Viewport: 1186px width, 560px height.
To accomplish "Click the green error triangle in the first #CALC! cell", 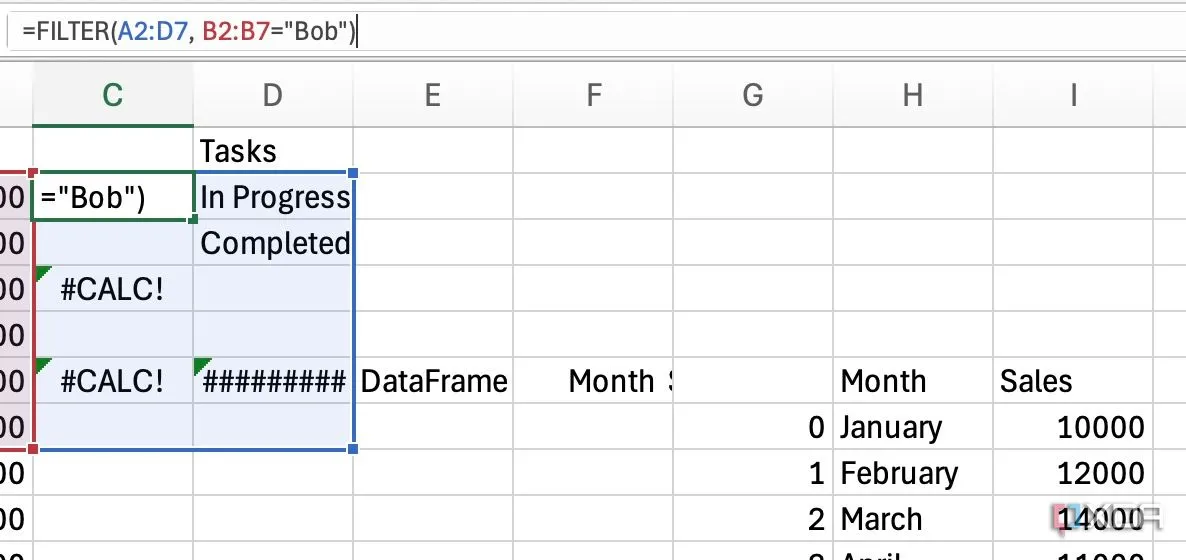I will coord(43,273).
